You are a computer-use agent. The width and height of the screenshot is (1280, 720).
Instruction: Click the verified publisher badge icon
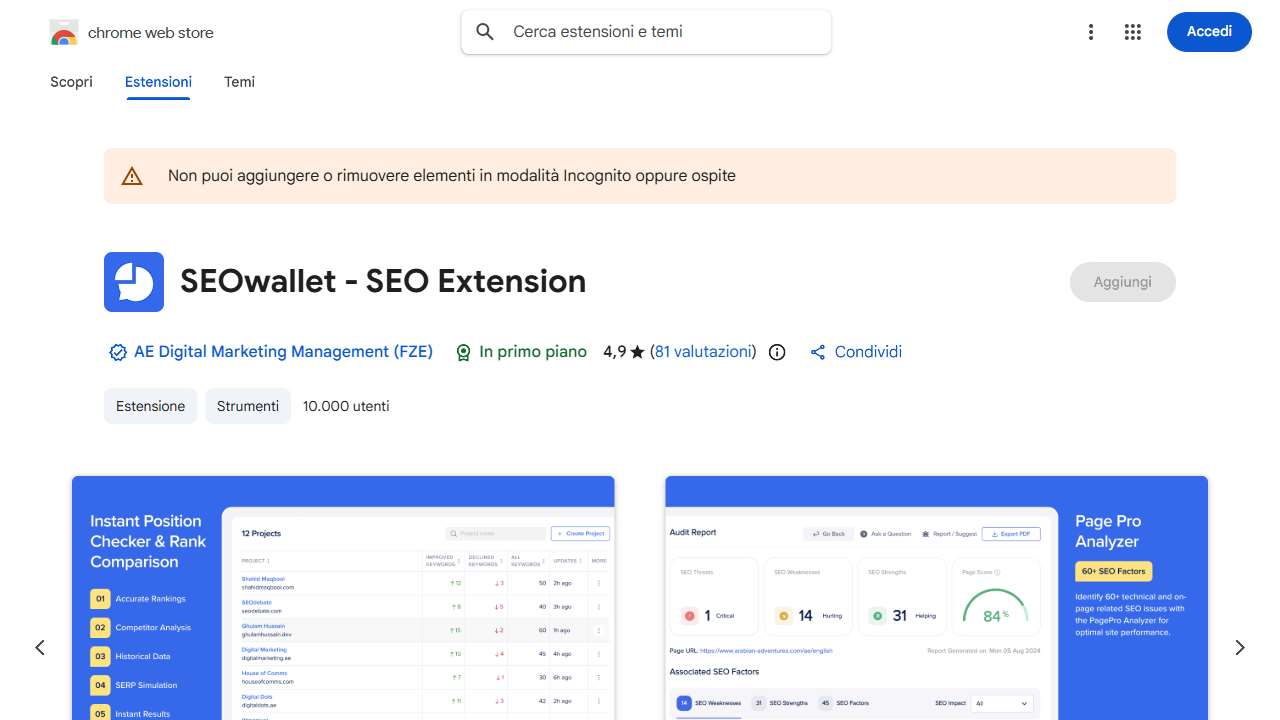[117, 352]
